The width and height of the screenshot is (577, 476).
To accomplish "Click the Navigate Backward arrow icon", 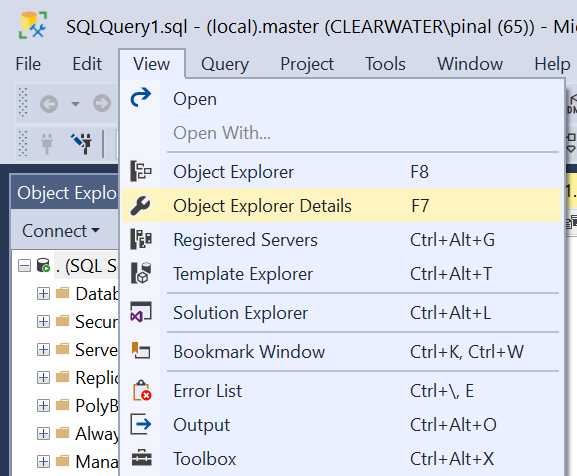I will click(x=49, y=104).
